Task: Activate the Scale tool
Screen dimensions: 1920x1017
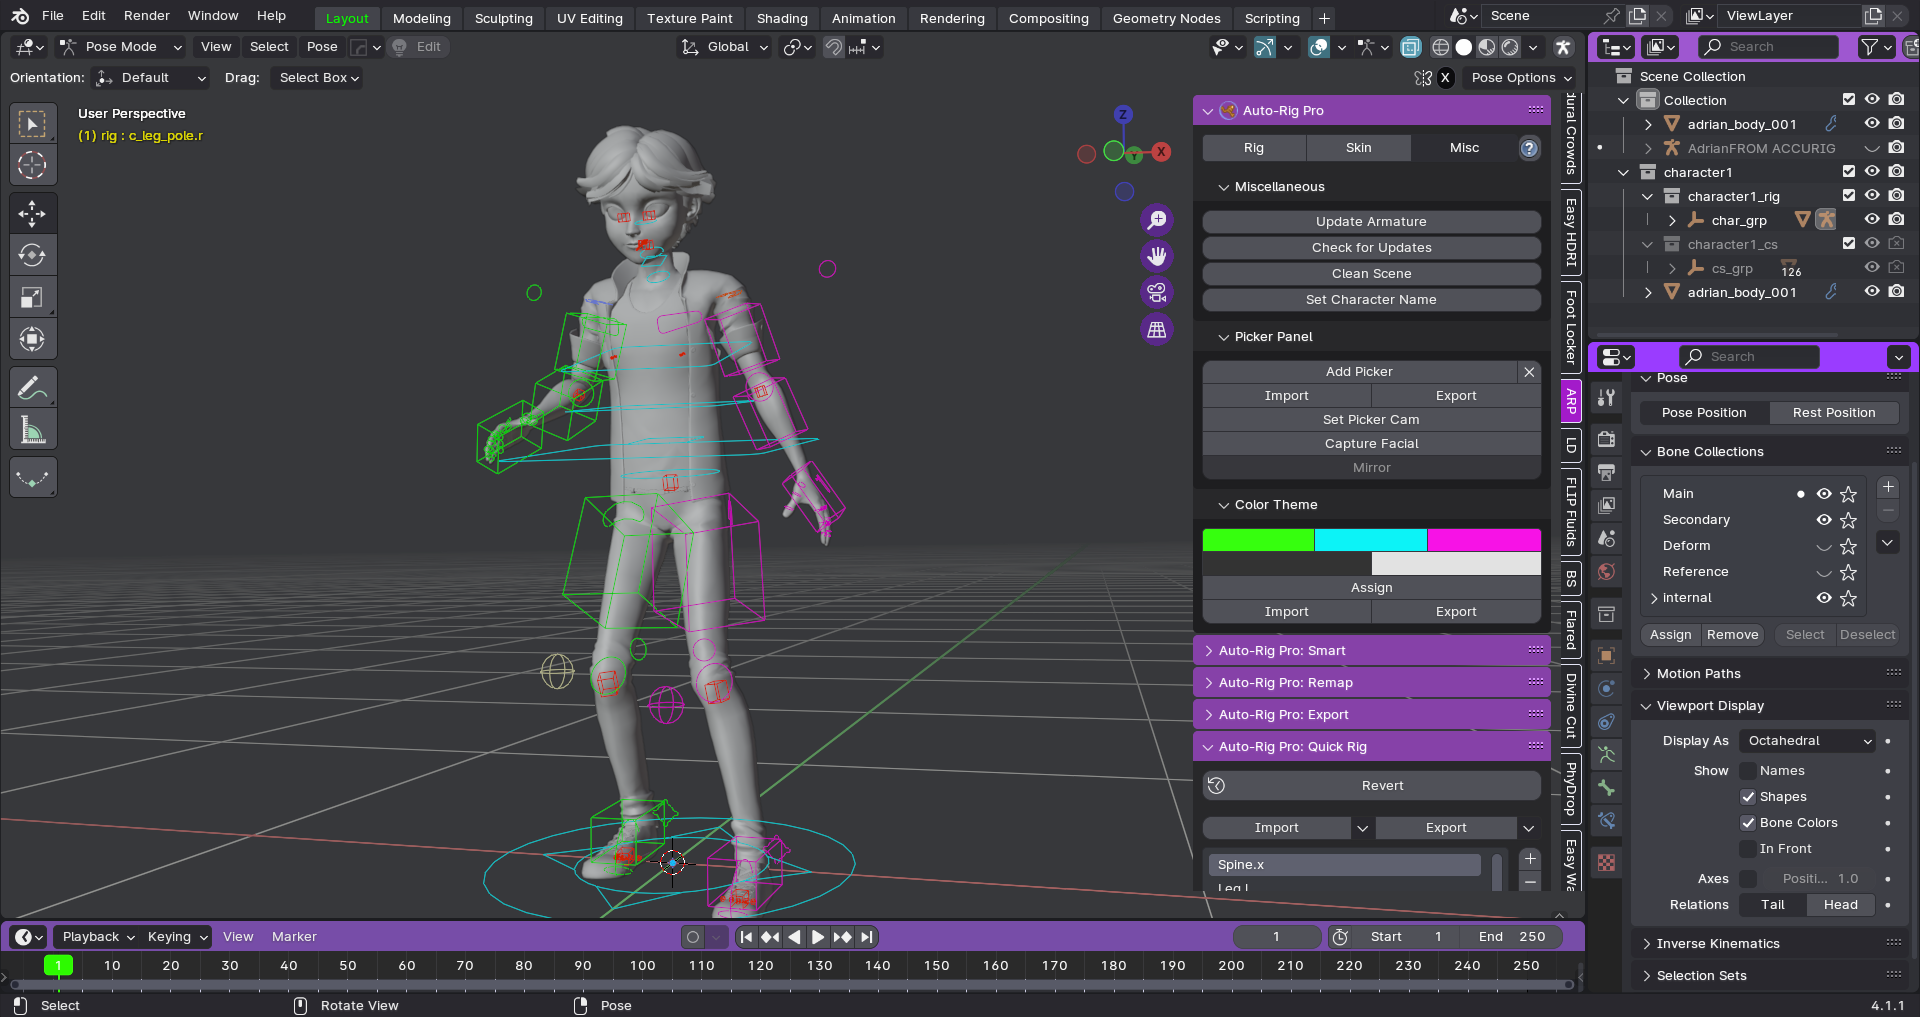Action: (x=32, y=297)
